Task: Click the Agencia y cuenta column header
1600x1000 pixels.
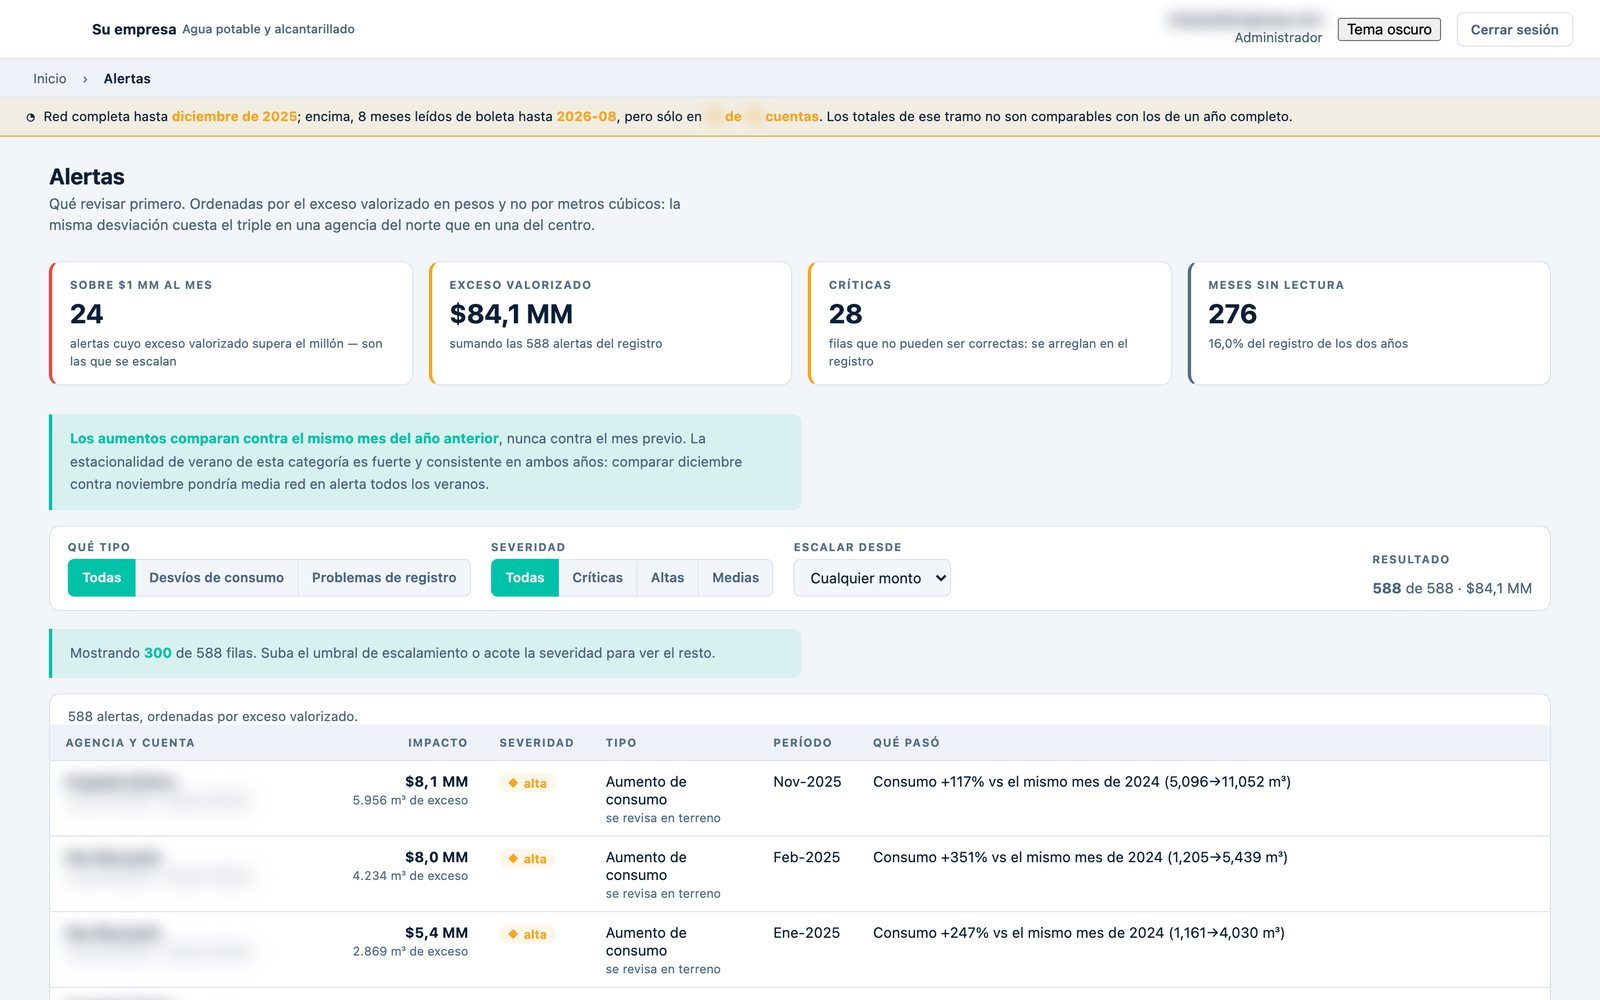Action: pyautogui.click(x=130, y=743)
